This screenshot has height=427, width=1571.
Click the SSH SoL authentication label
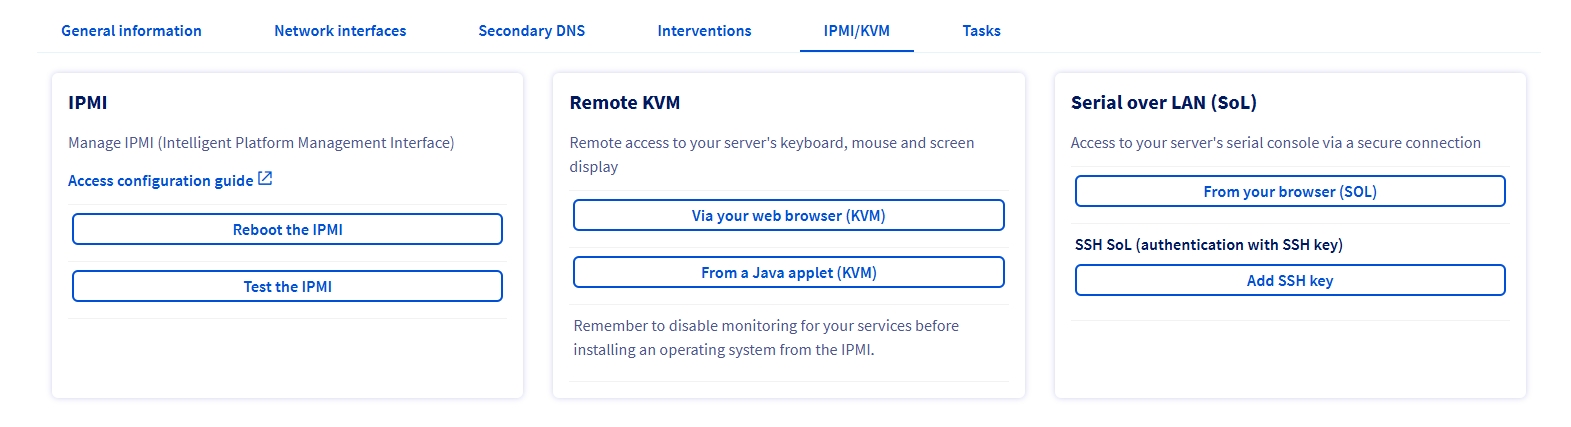coord(1208,245)
